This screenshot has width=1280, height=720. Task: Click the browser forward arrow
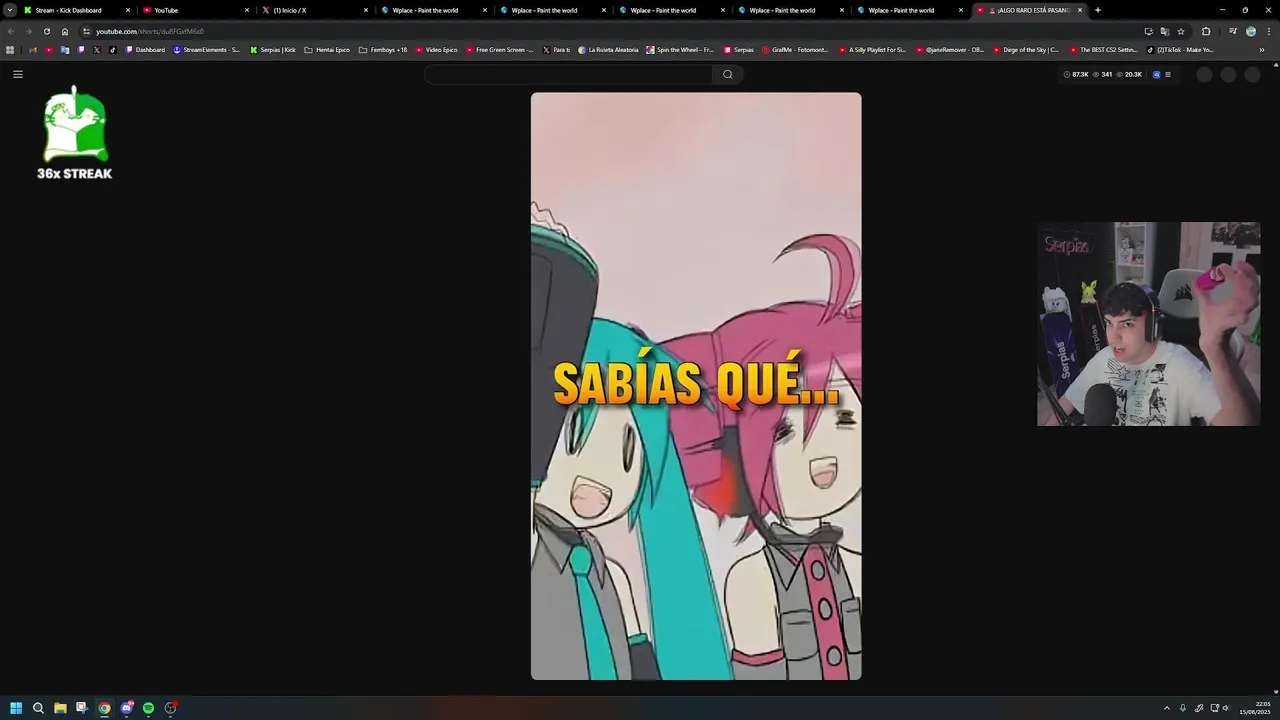tap(28, 31)
